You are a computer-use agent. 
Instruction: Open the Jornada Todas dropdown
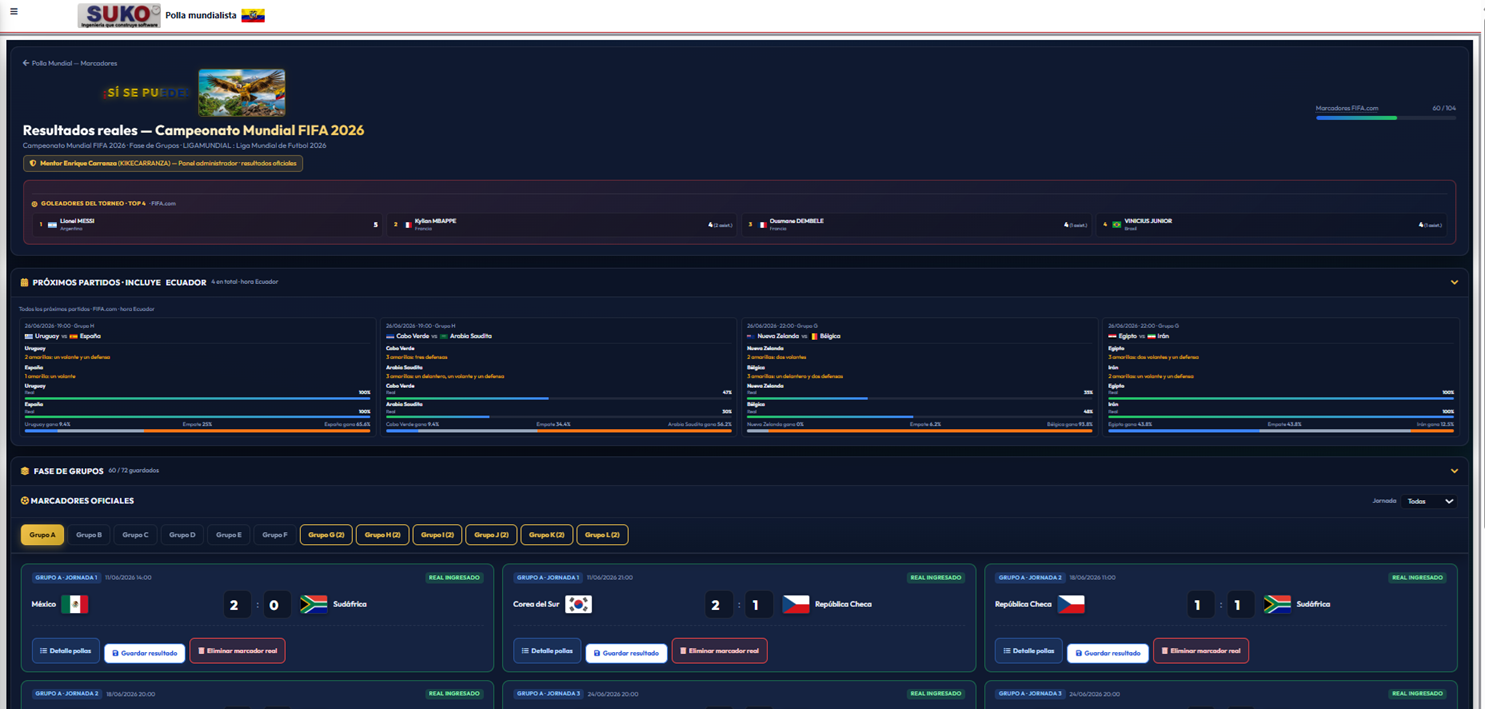[x=1429, y=501]
